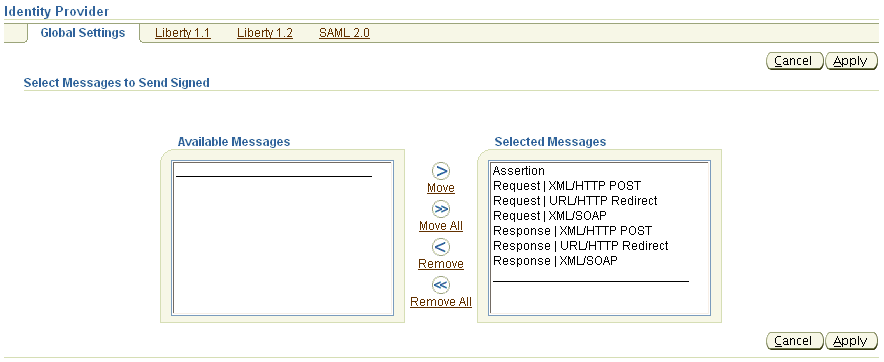Click the left-arrow Remove icon
This screenshot has width=884, height=362.
point(441,246)
